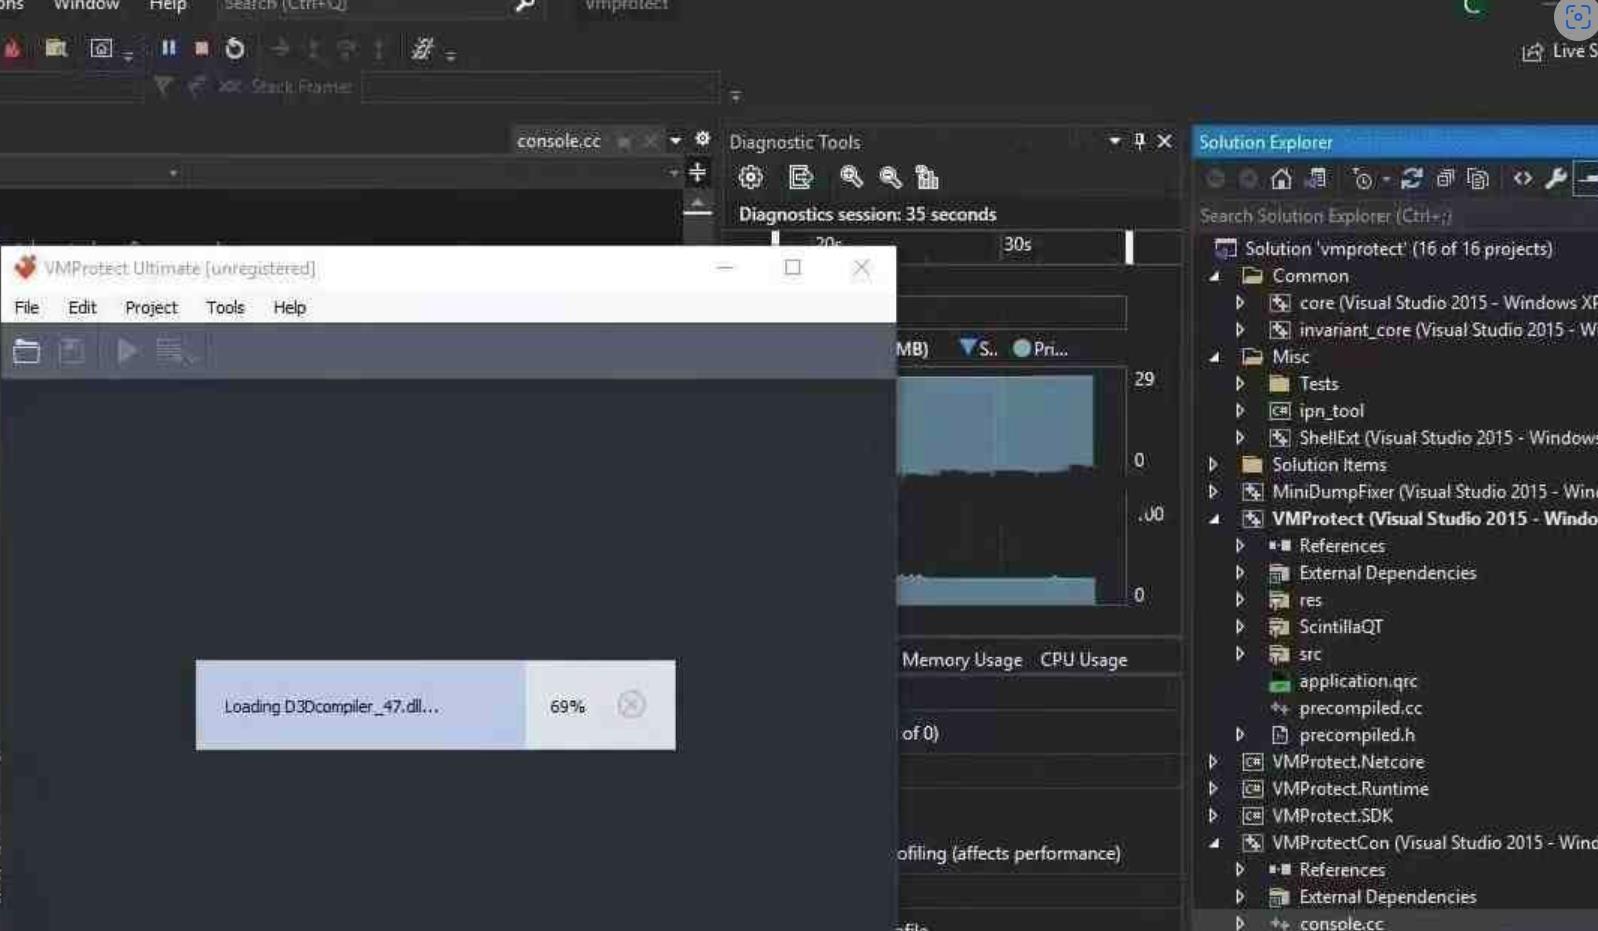Collapse the Common solution folder
Image resolution: width=1598 pixels, height=931 pixels.
(x=1214, y=276)
